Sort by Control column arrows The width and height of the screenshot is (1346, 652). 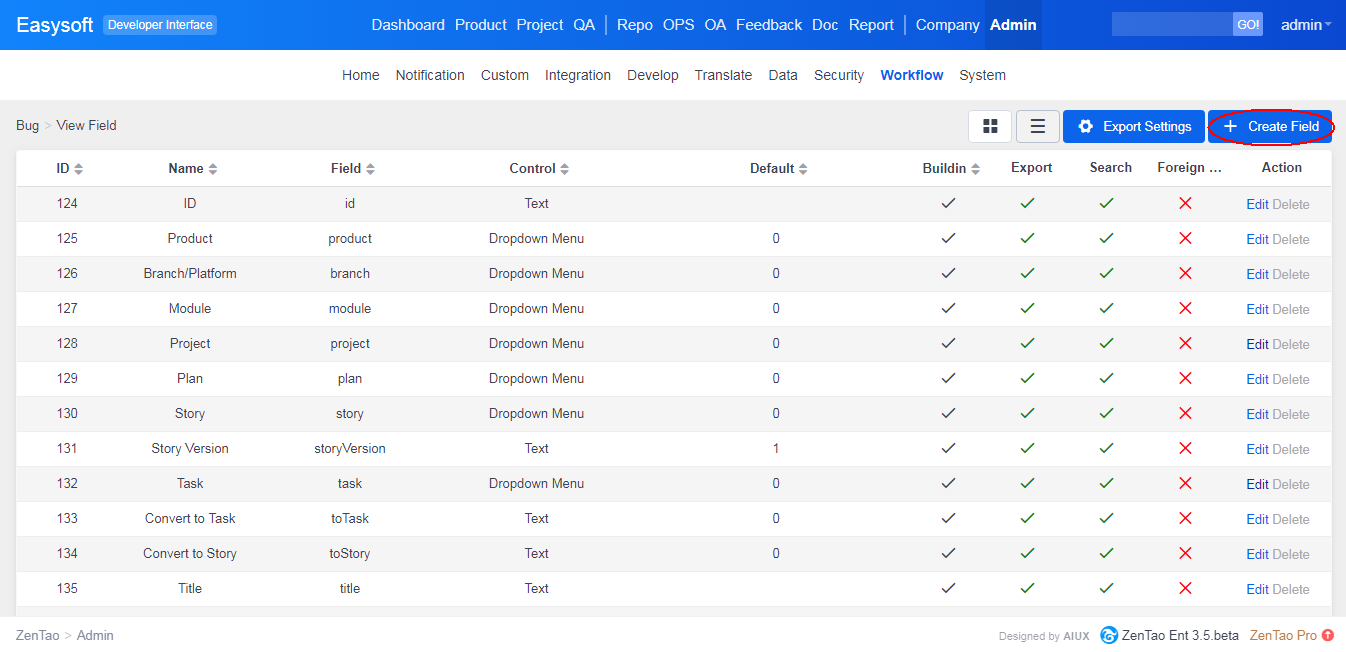(x=564, y=169)
